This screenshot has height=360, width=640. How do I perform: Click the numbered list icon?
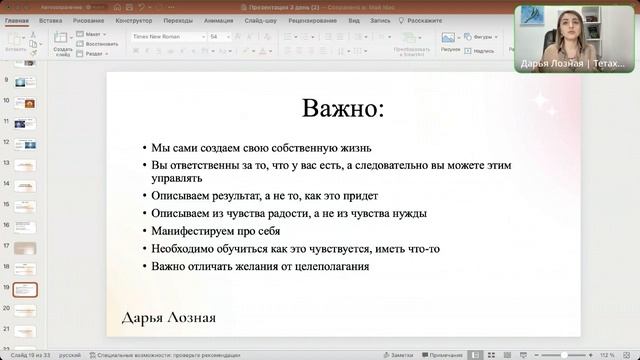coord(305,37)
